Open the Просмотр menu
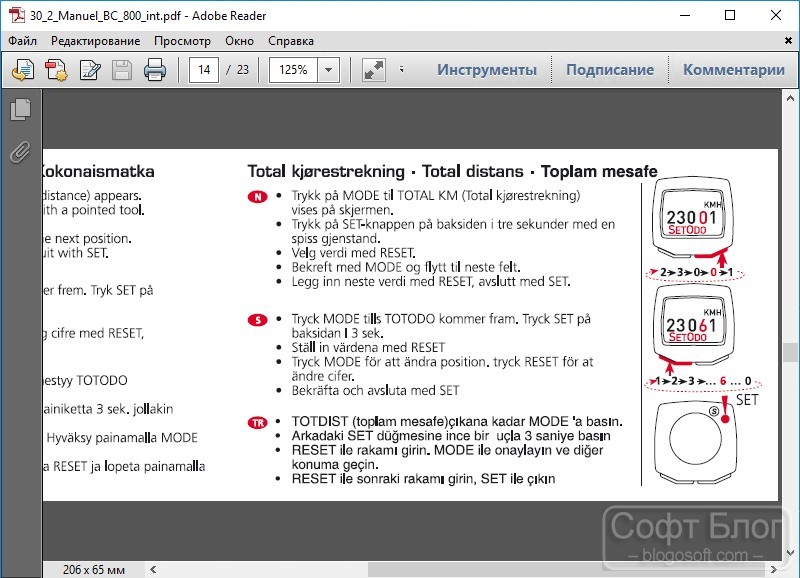800x578 pixels. pos(182,41)
